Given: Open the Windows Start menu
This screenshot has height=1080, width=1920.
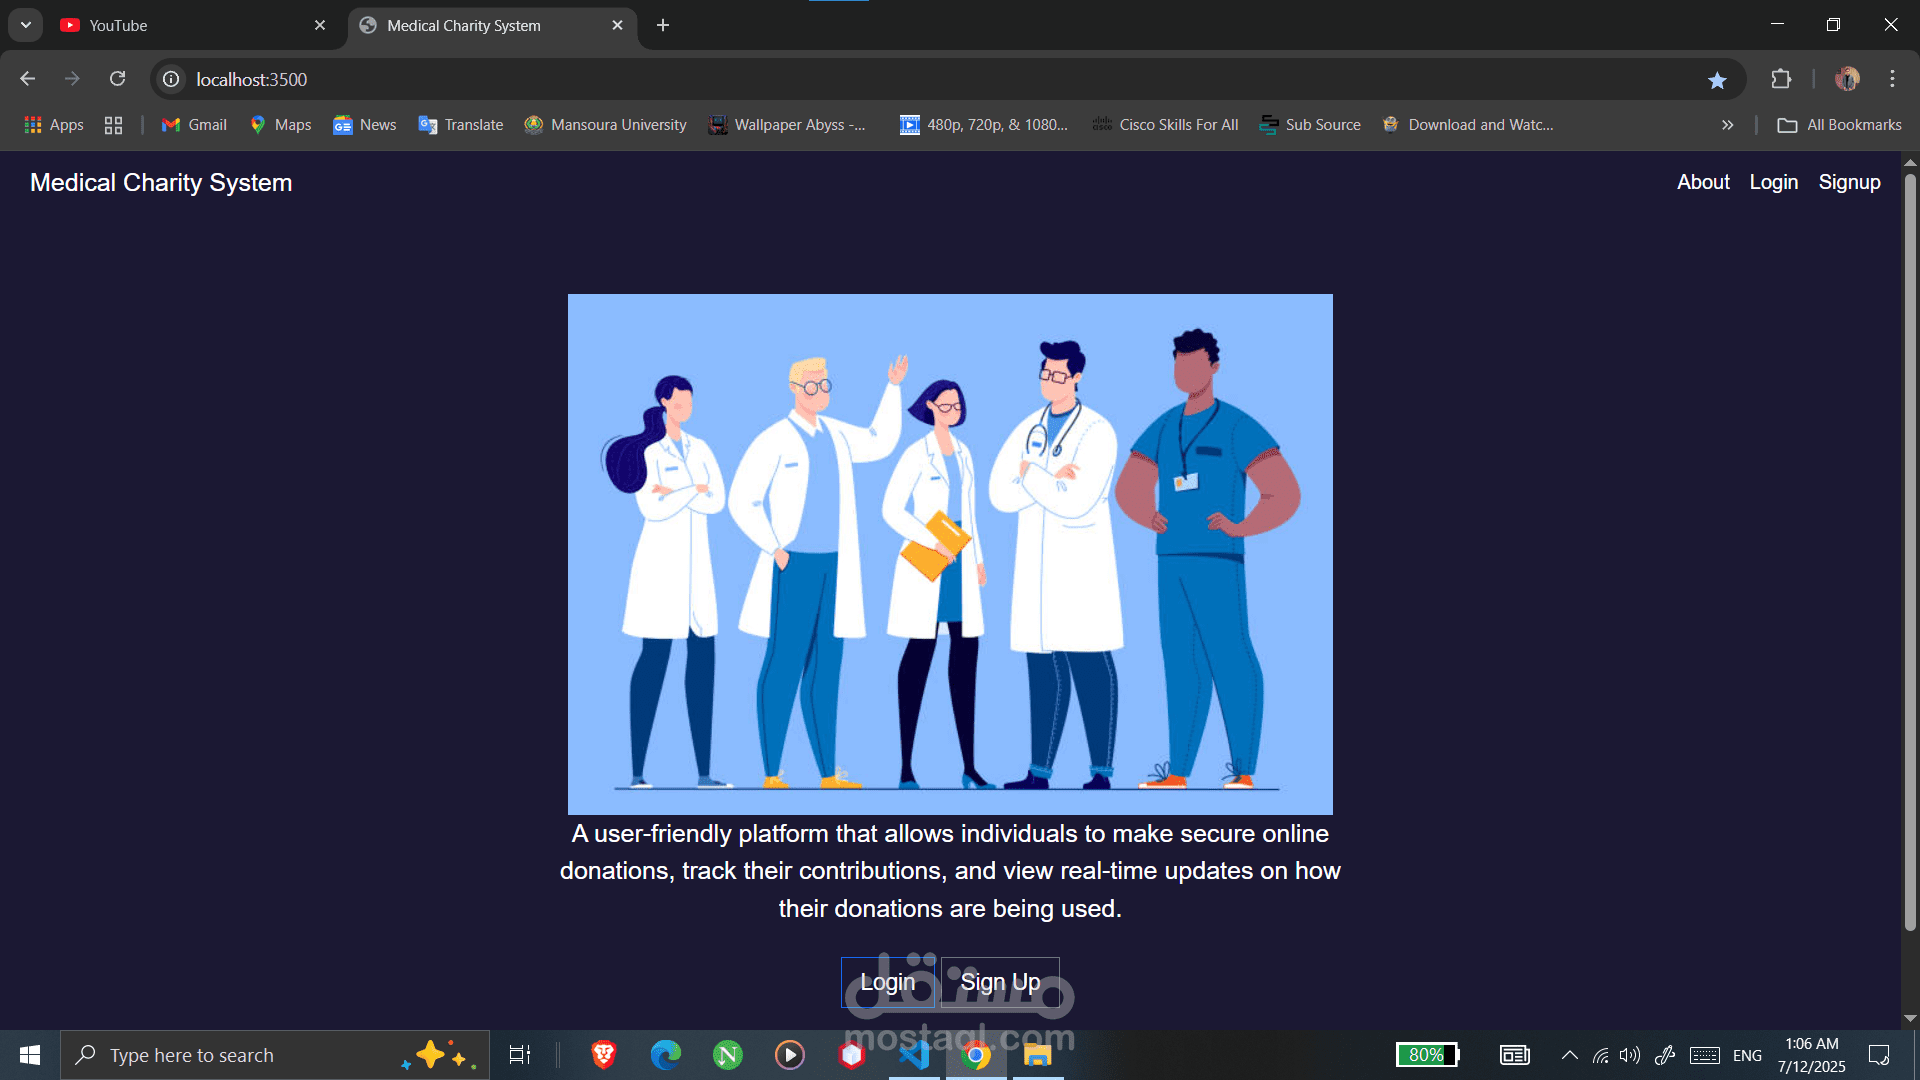Looking at the screenshot, I should [30, 1055].
